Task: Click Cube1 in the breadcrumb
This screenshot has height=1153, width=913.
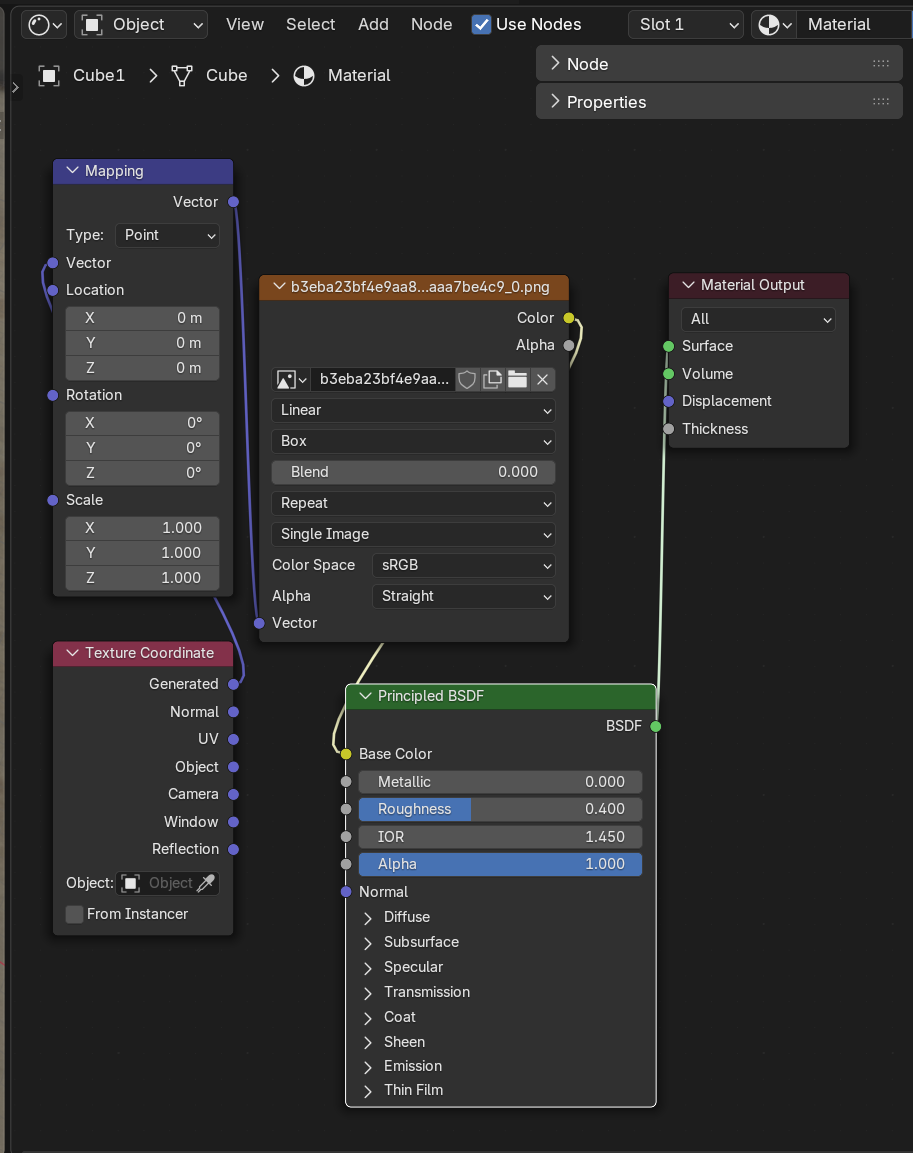Action: [98, 75]
